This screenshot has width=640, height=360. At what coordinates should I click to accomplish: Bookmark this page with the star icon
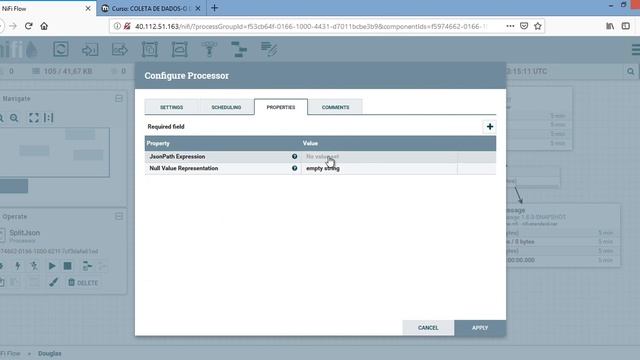point(538,26)
